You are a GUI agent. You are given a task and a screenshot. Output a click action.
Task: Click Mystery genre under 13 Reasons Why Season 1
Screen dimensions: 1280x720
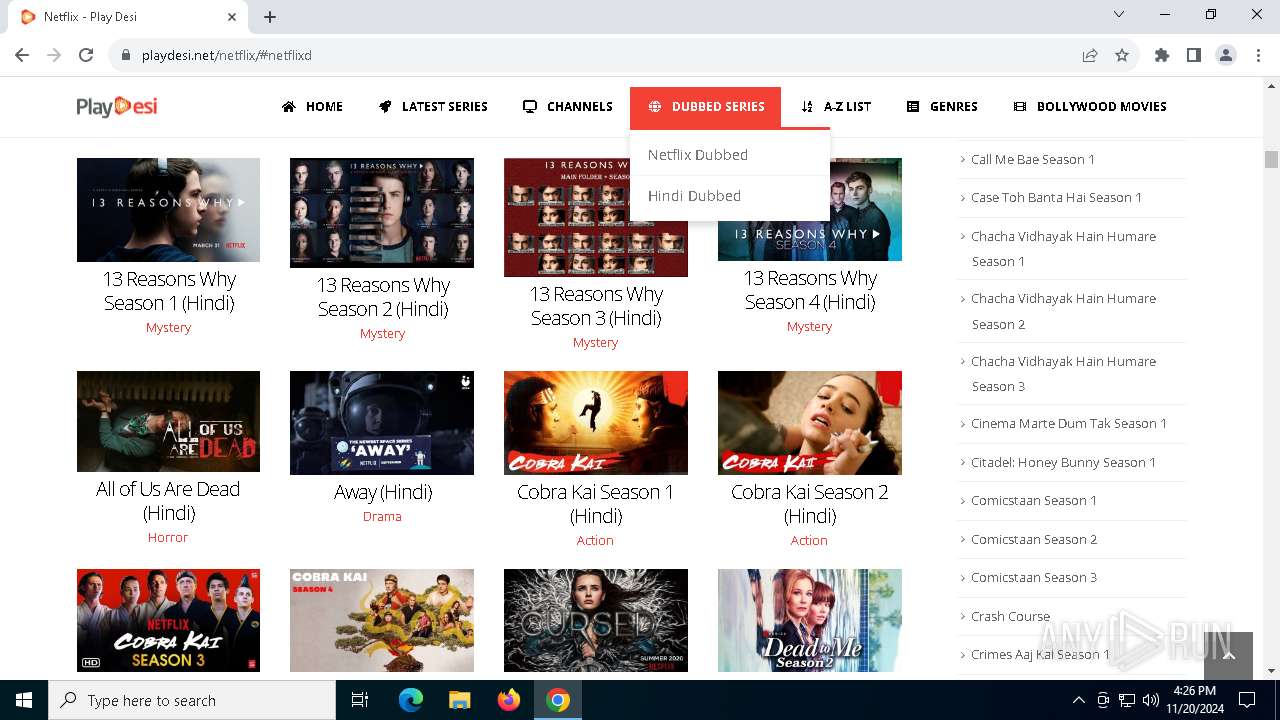point(168,327)
